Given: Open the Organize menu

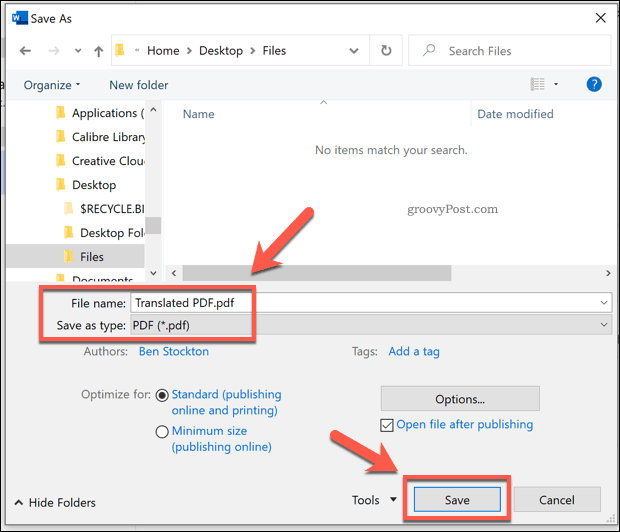Looking at the screenshot, I should pos(52,85).
